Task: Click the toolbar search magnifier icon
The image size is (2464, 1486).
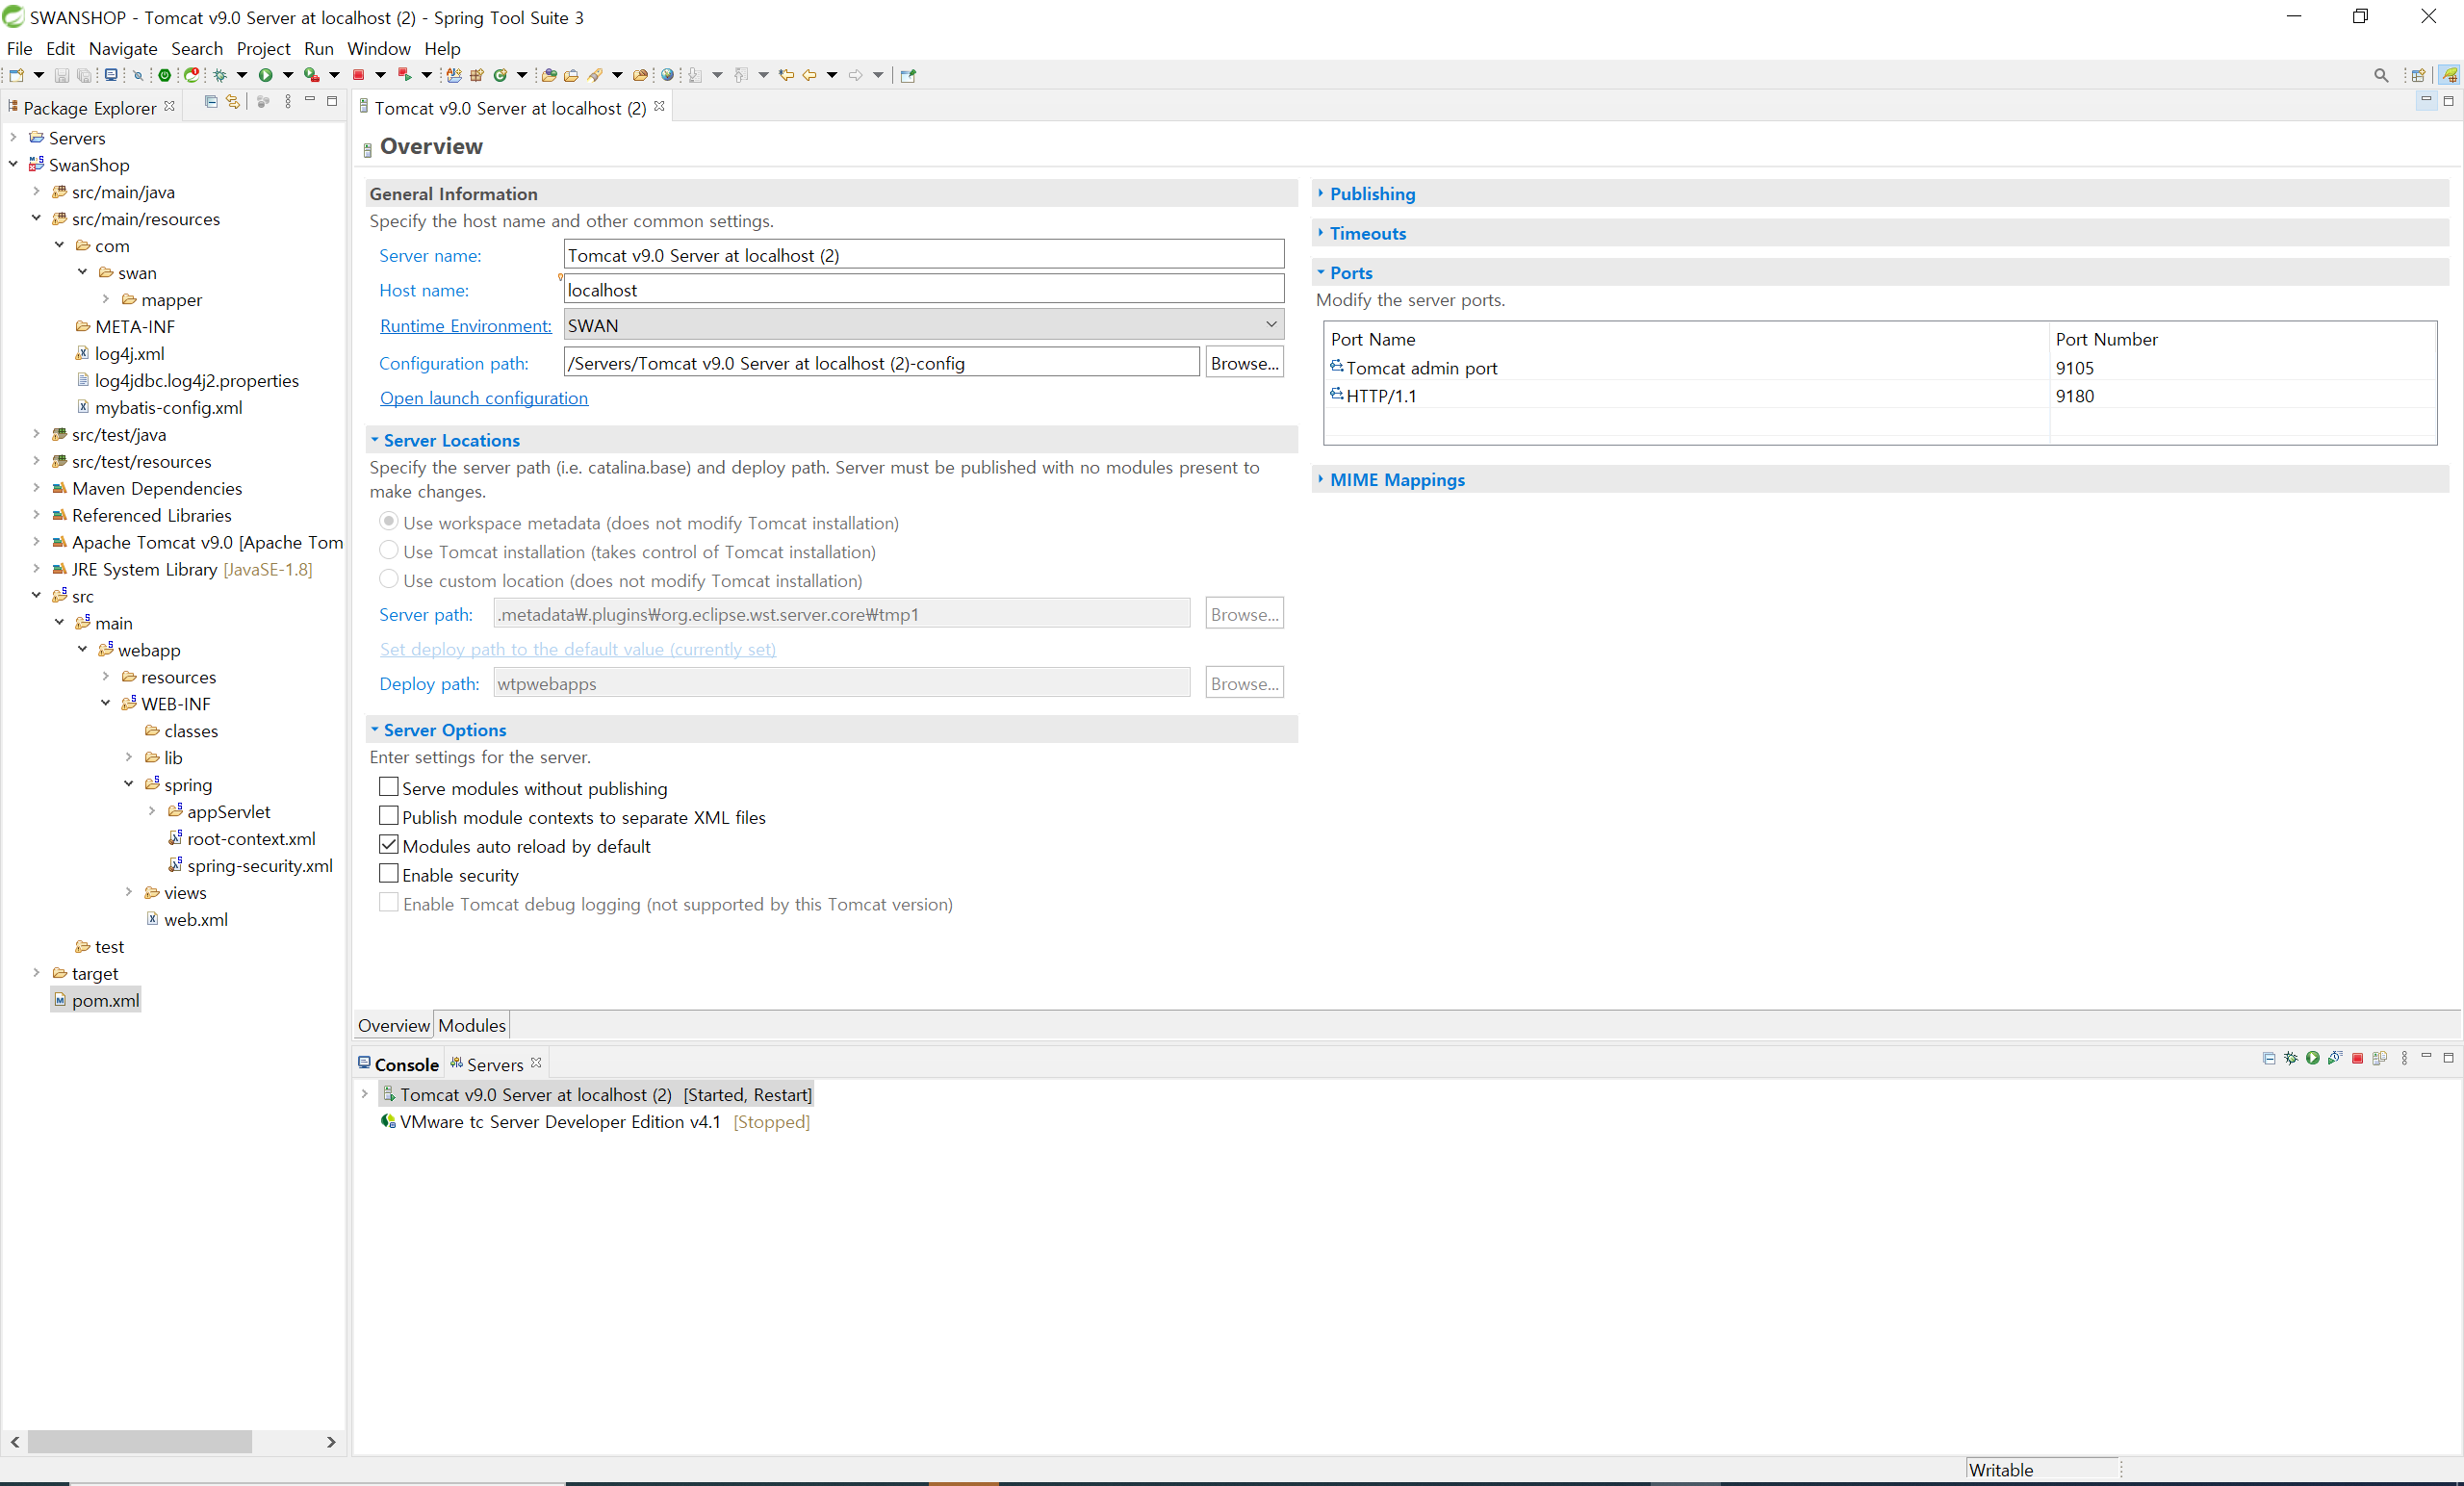Action: (2380, 75)
